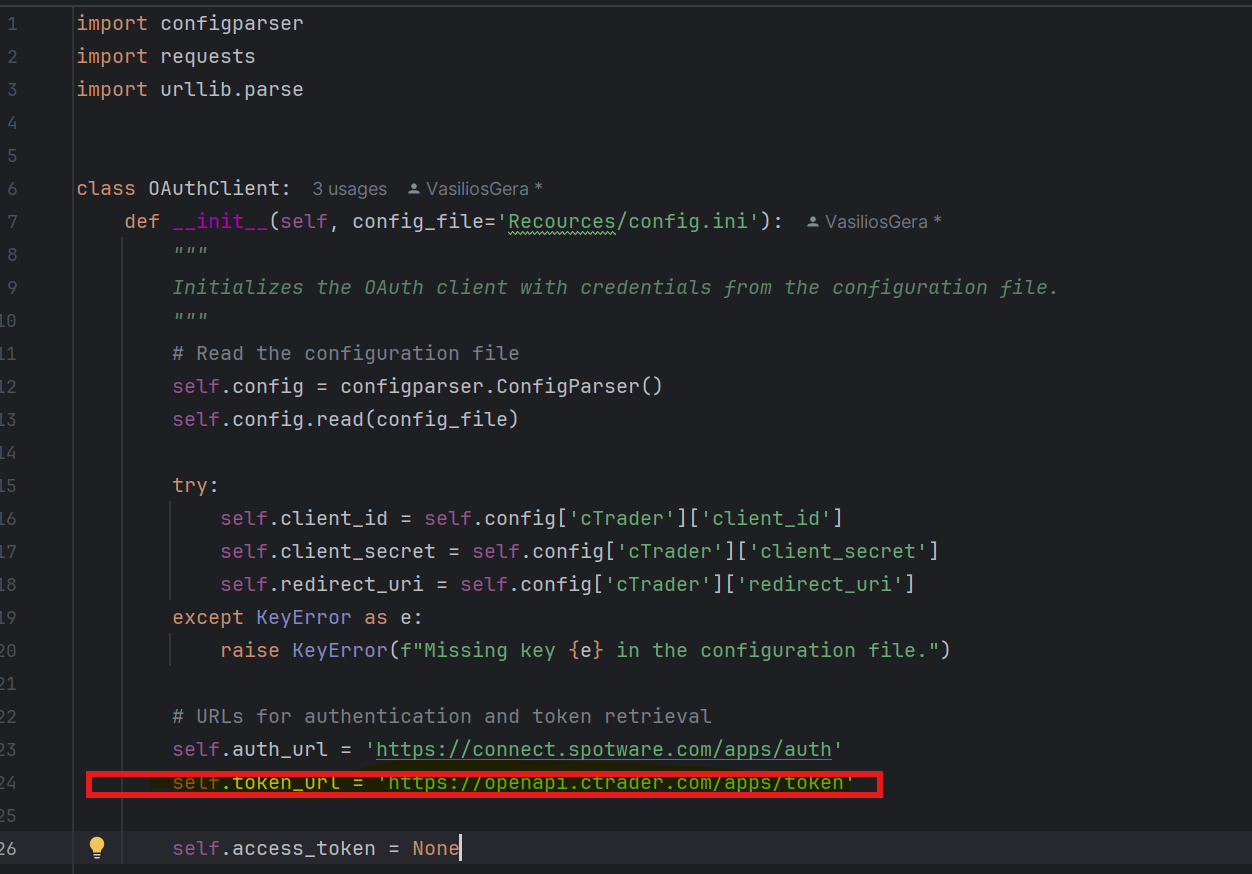Click gutter line number 15 beside try
Screen dimensions: 1252x874
click(9, 485)
